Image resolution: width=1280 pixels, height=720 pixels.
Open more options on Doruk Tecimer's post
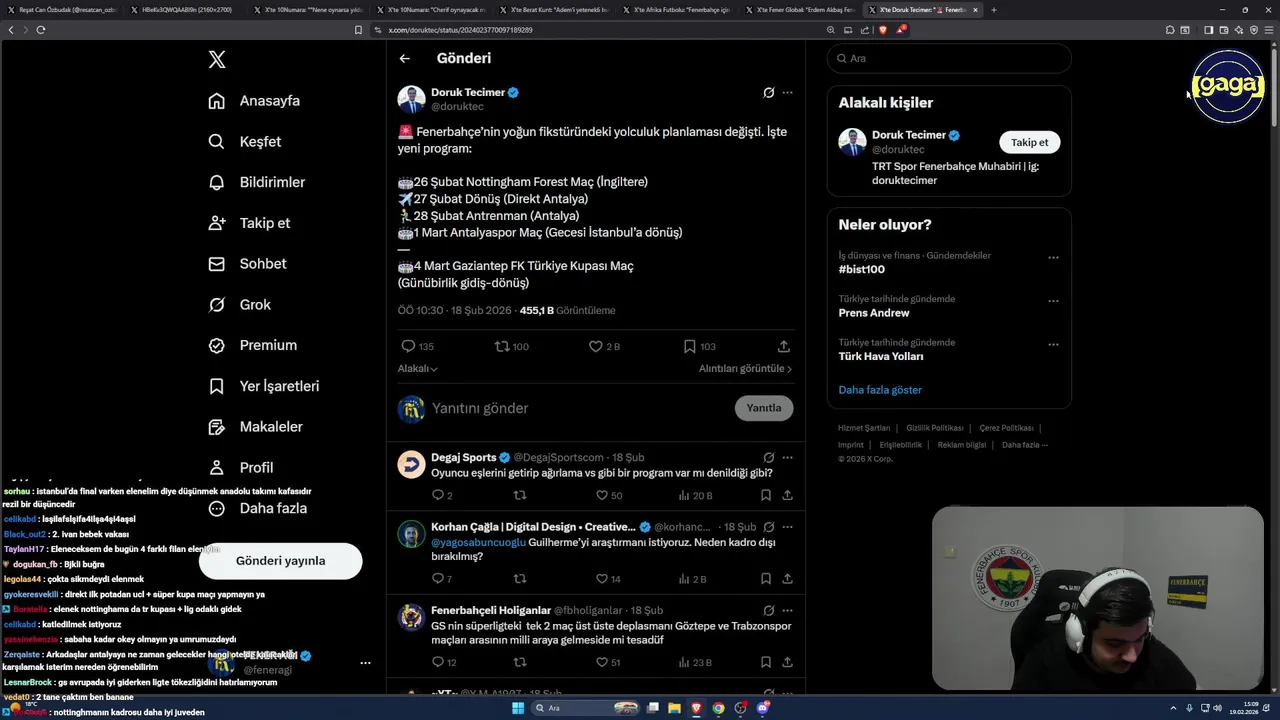788,92
